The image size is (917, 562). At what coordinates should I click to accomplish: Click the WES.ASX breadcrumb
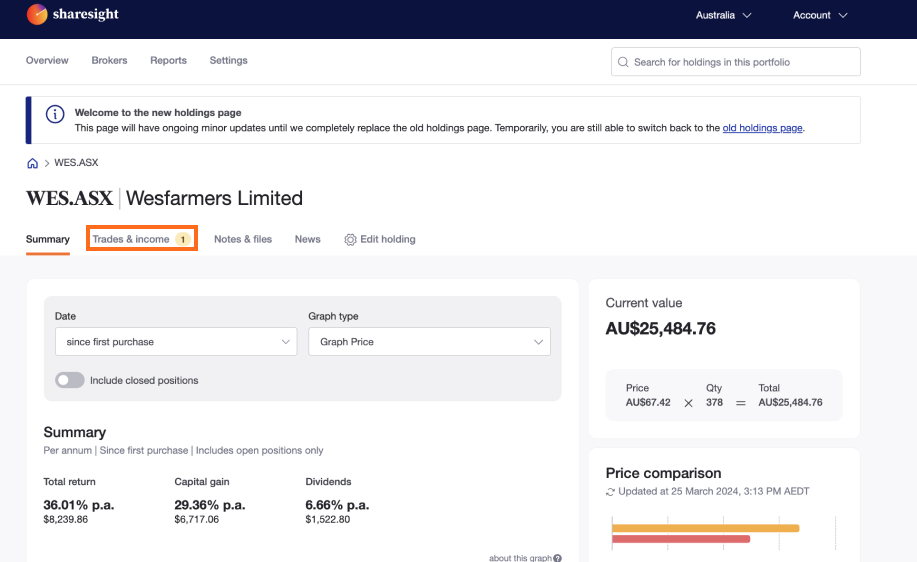76,163
